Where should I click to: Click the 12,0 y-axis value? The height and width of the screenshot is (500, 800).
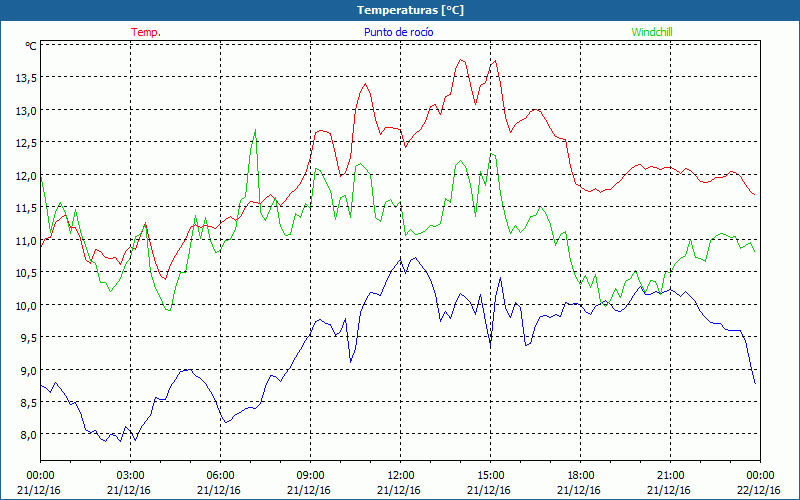(x=26, y=176)
